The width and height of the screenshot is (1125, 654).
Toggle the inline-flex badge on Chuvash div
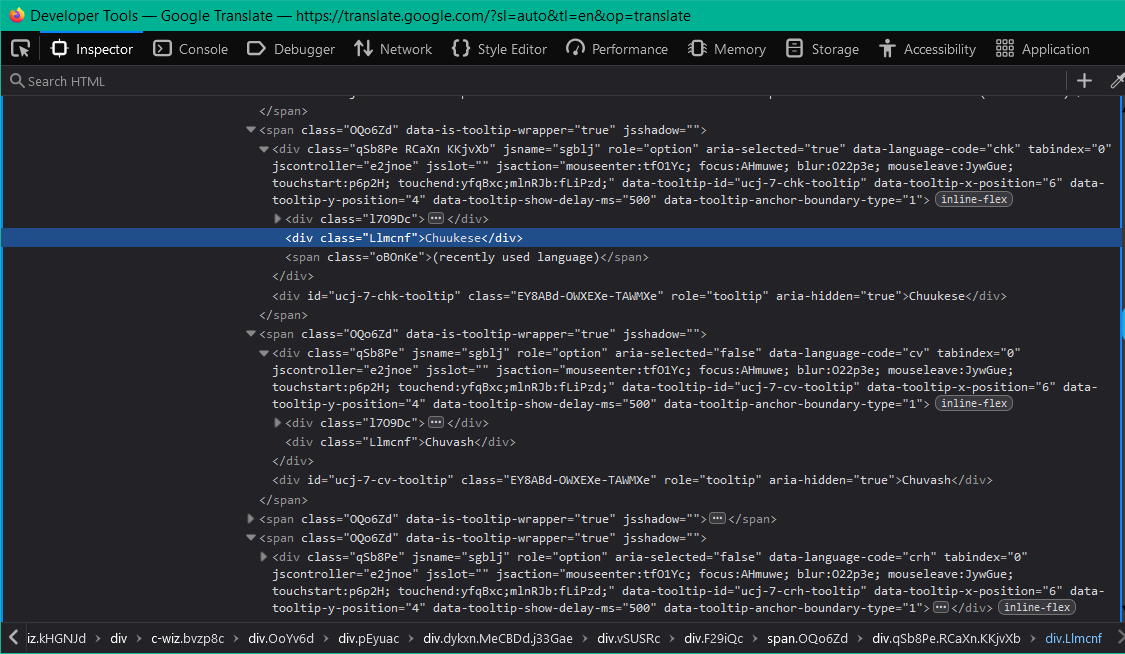tap(973, 404)
